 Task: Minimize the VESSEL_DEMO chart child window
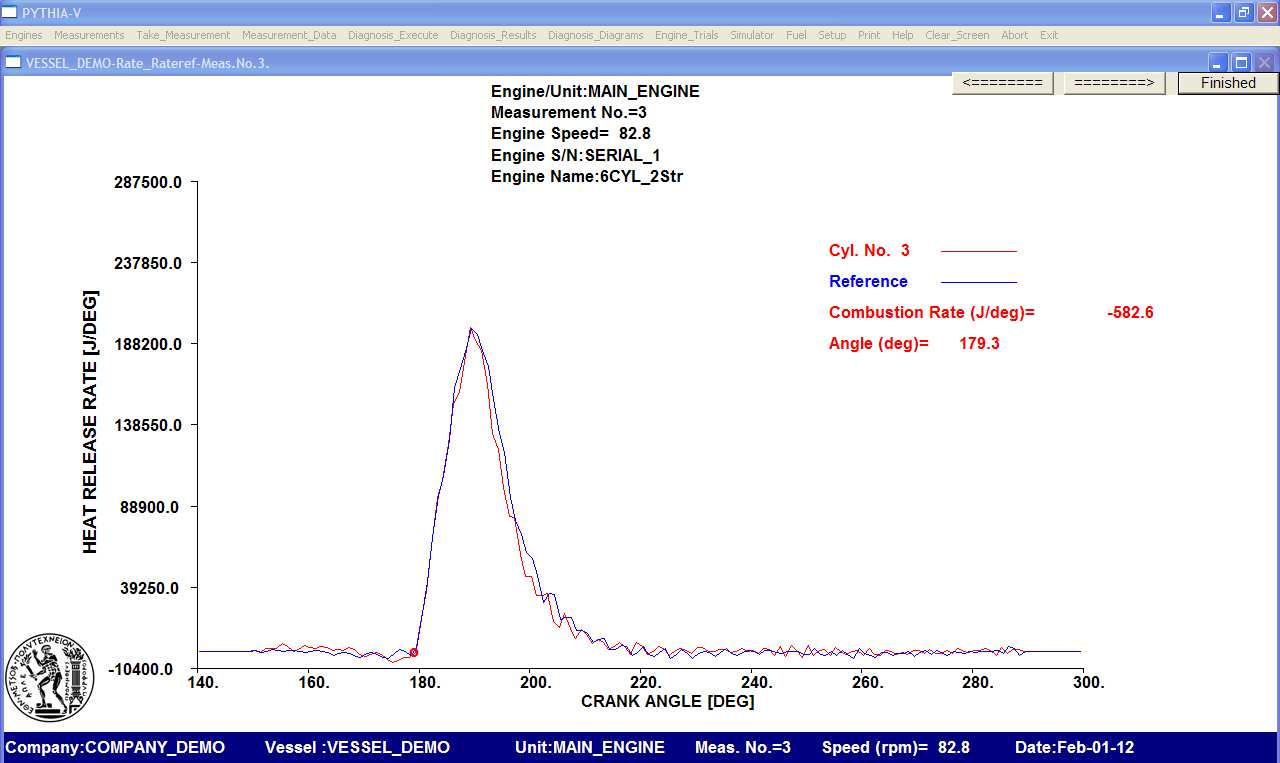(x=1219, y=62)
